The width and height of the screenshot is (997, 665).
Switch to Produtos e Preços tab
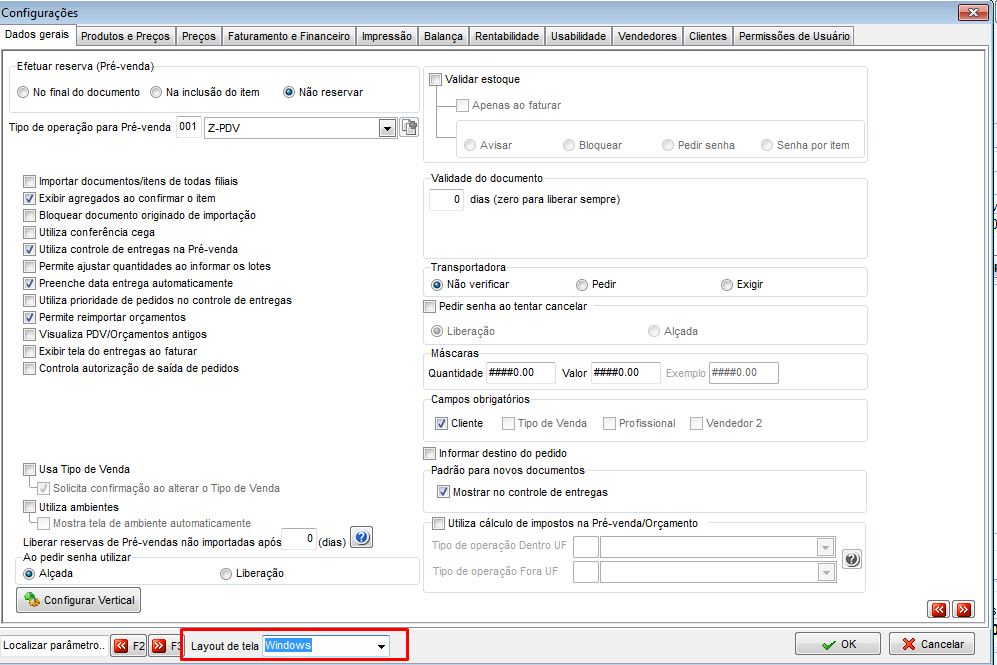125,36
